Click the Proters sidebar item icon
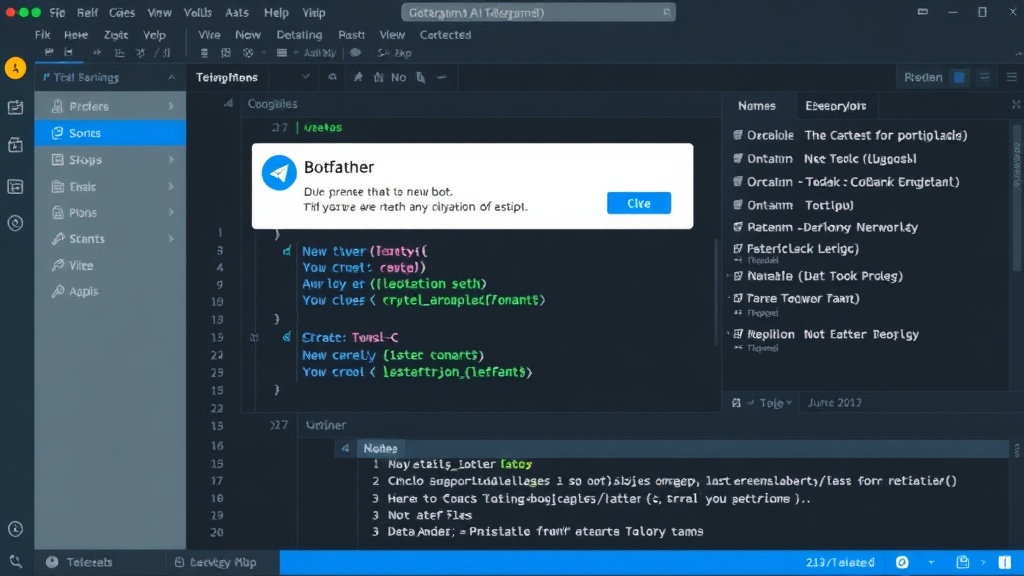The image size is (1024, 576). (x=57, y=106)
